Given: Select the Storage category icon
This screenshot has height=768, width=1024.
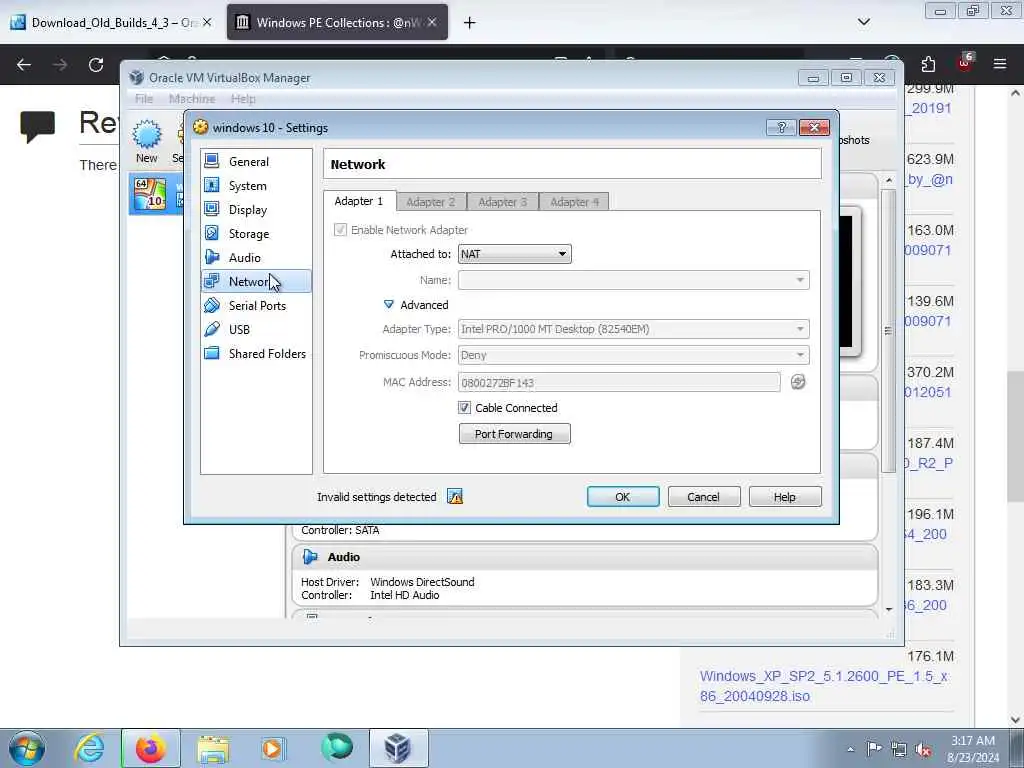Looking at the screenshot, I should coord(212,233).
